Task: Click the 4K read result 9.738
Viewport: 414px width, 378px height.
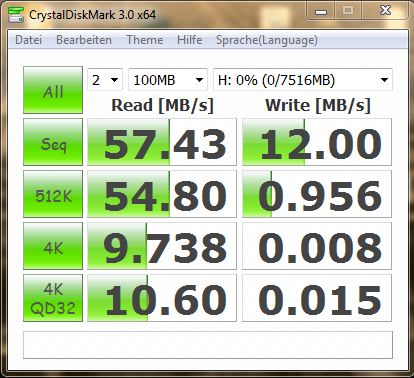Action: click(162, 246)
